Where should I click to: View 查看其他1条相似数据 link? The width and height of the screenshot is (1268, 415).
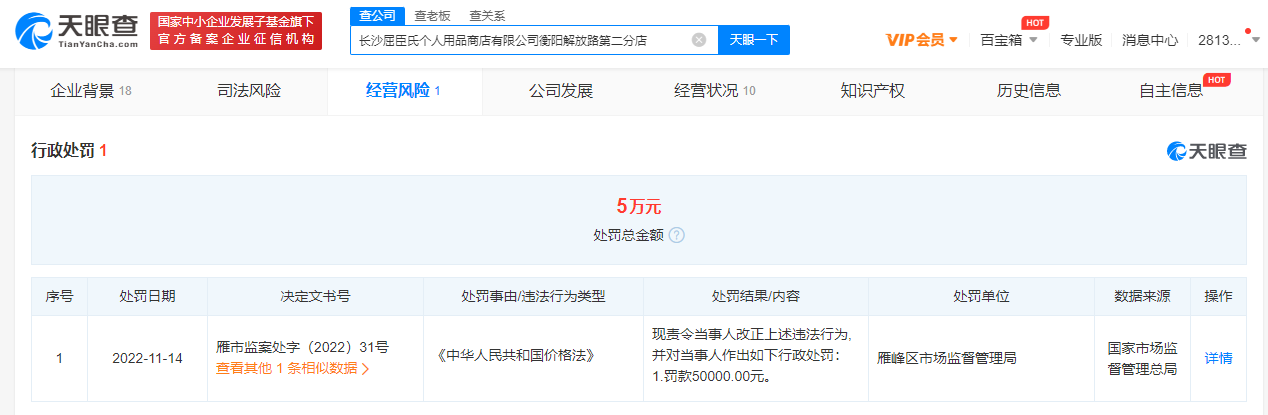pos(292,368)
